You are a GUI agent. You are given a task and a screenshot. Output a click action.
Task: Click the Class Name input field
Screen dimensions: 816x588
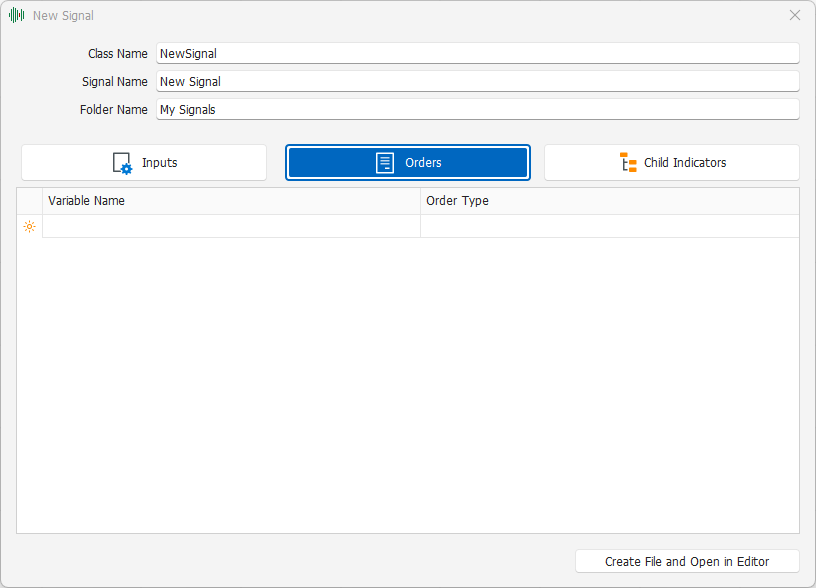[478, 54]
